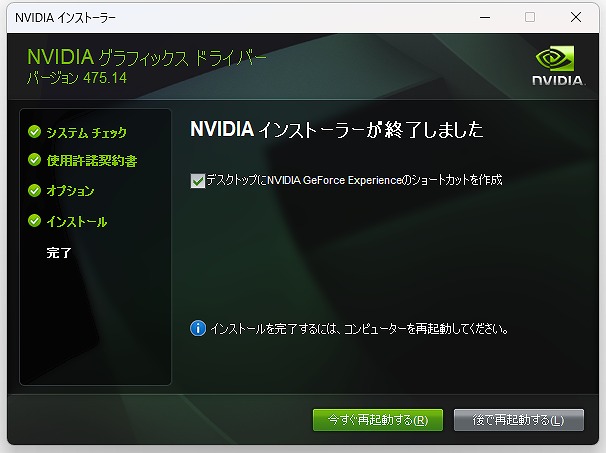The image size is (606, 453).
Task: Select the オプション step label
Action: coord(70,191)
